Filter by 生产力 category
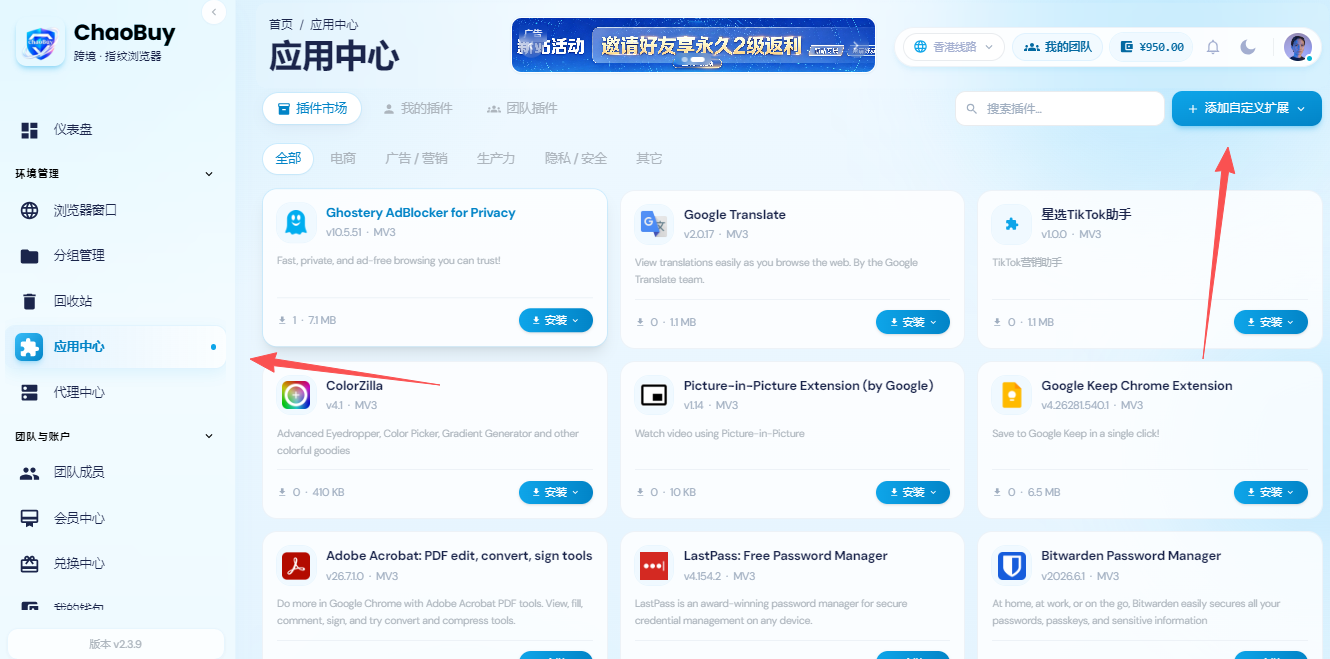1330x659 pixels. (x=496, y=158)
